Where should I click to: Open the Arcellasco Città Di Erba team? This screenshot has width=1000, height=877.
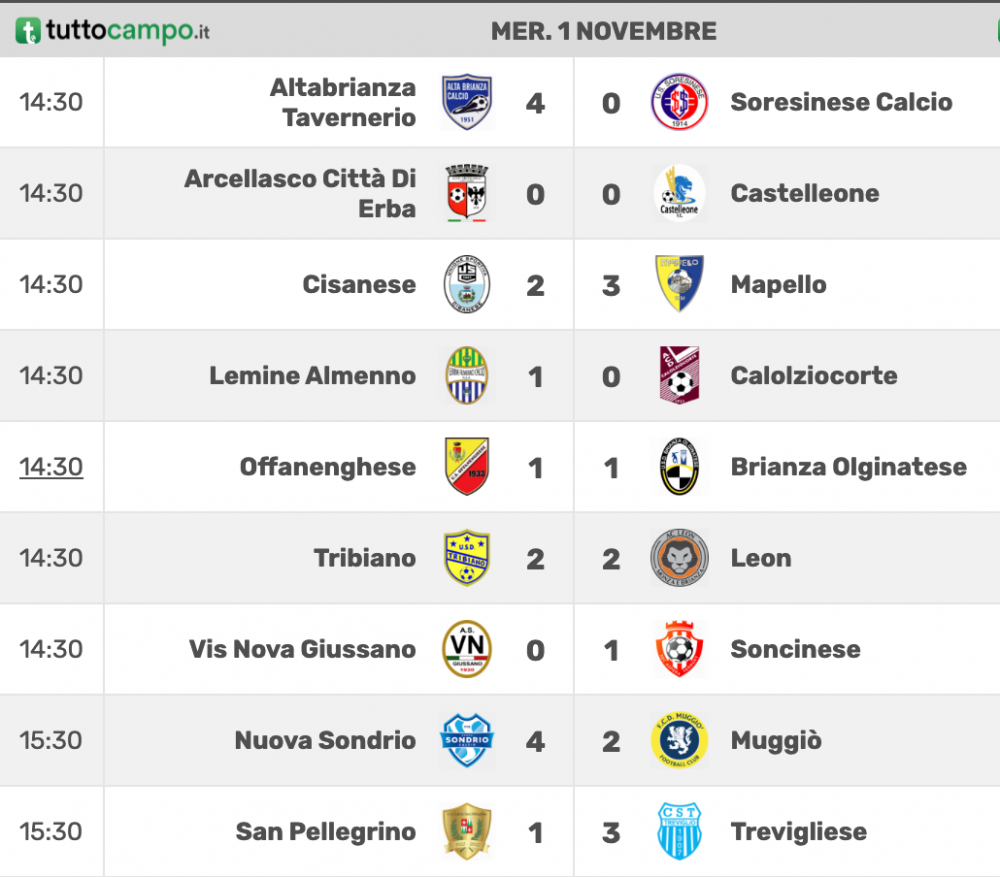click(300, 193)
